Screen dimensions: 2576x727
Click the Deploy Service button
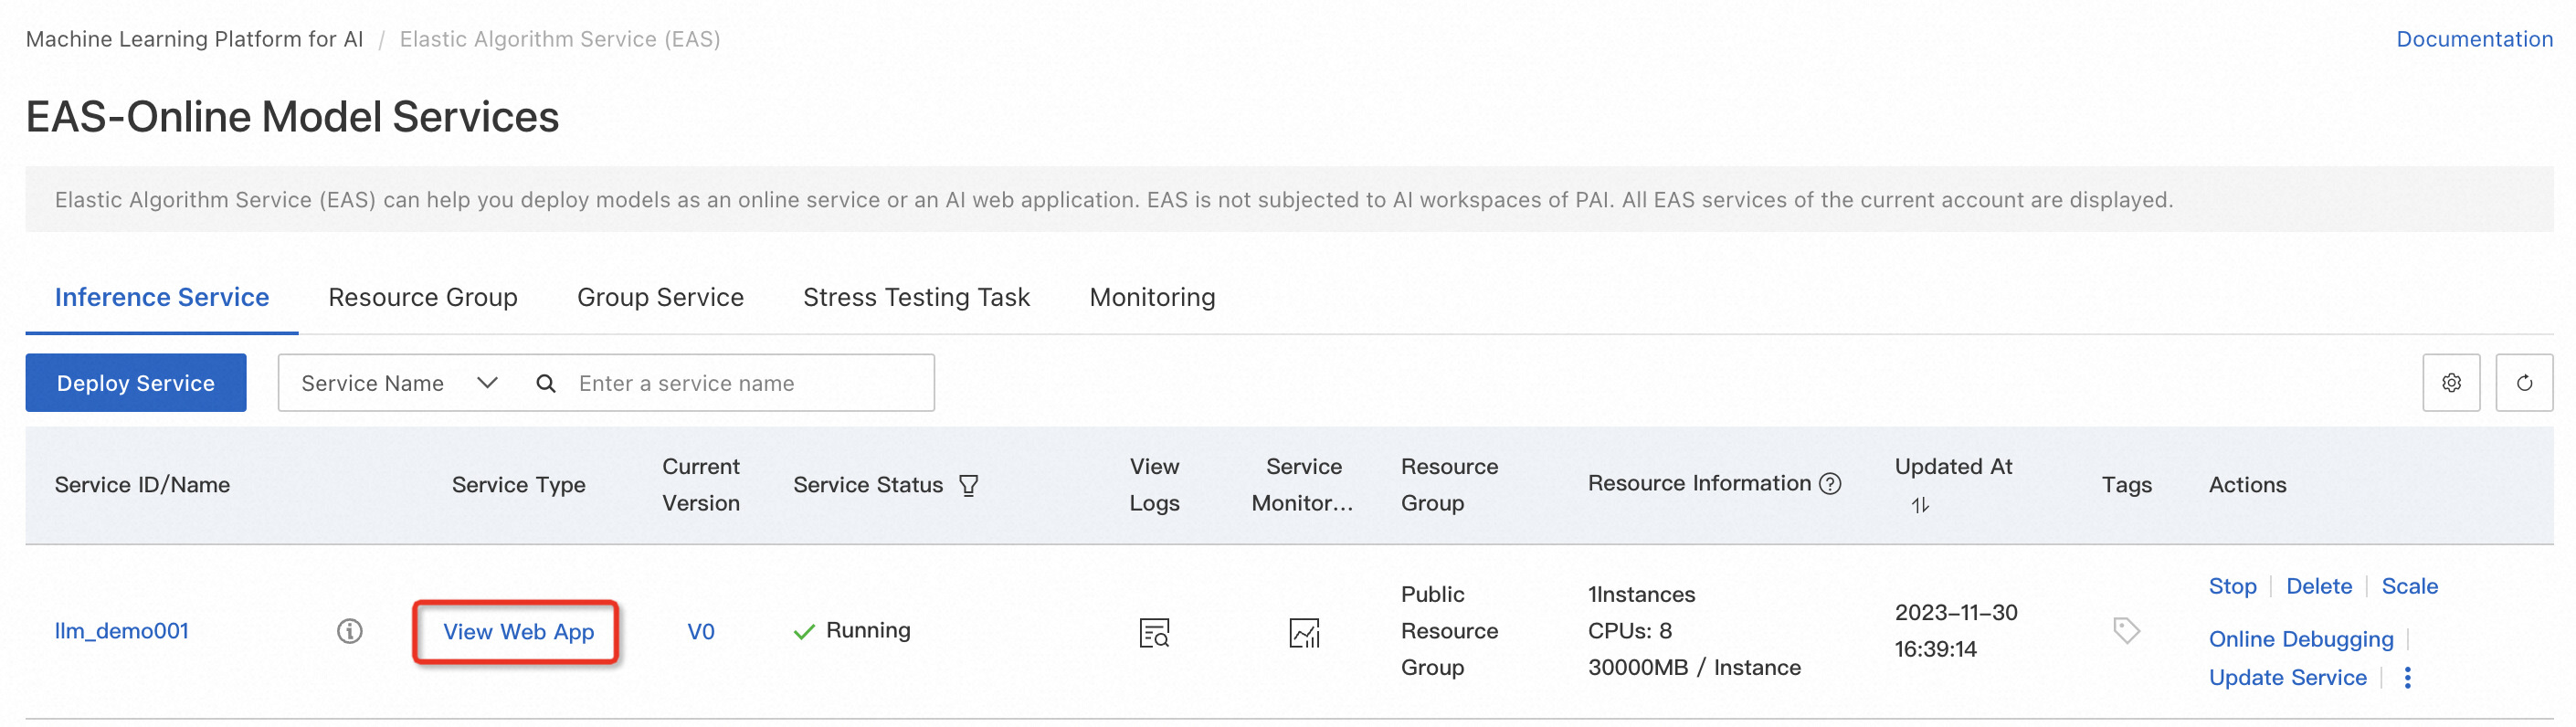tap(136, 383)
